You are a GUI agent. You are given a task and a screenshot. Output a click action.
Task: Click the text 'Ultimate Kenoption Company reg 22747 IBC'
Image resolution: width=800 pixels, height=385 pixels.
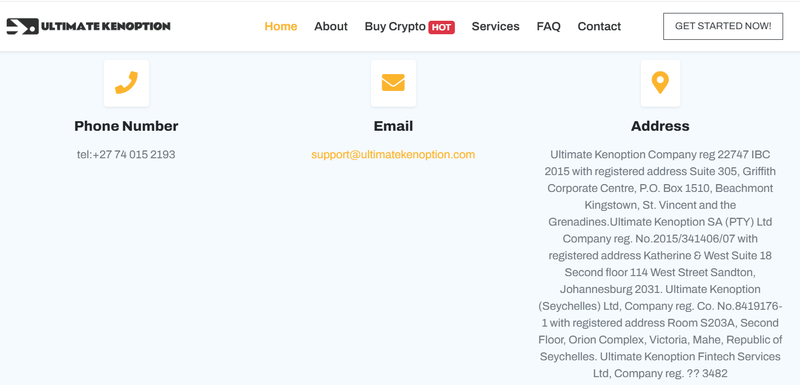[660, 155]
